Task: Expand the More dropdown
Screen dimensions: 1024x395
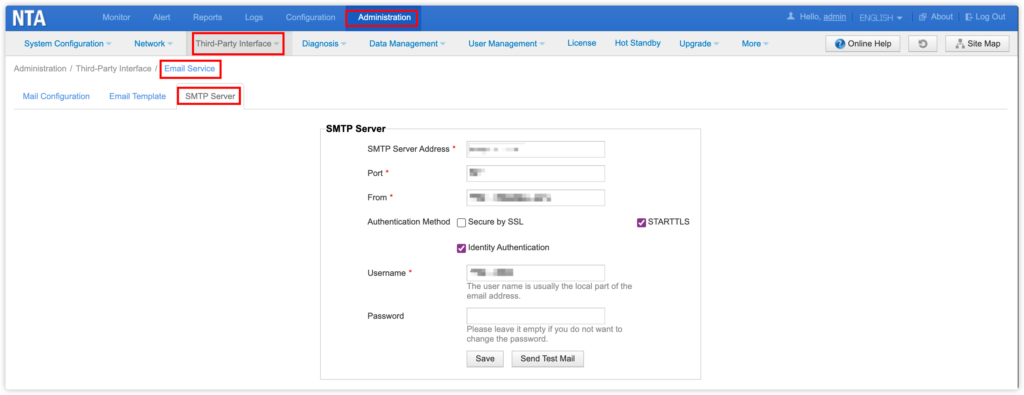Action: 755,44
